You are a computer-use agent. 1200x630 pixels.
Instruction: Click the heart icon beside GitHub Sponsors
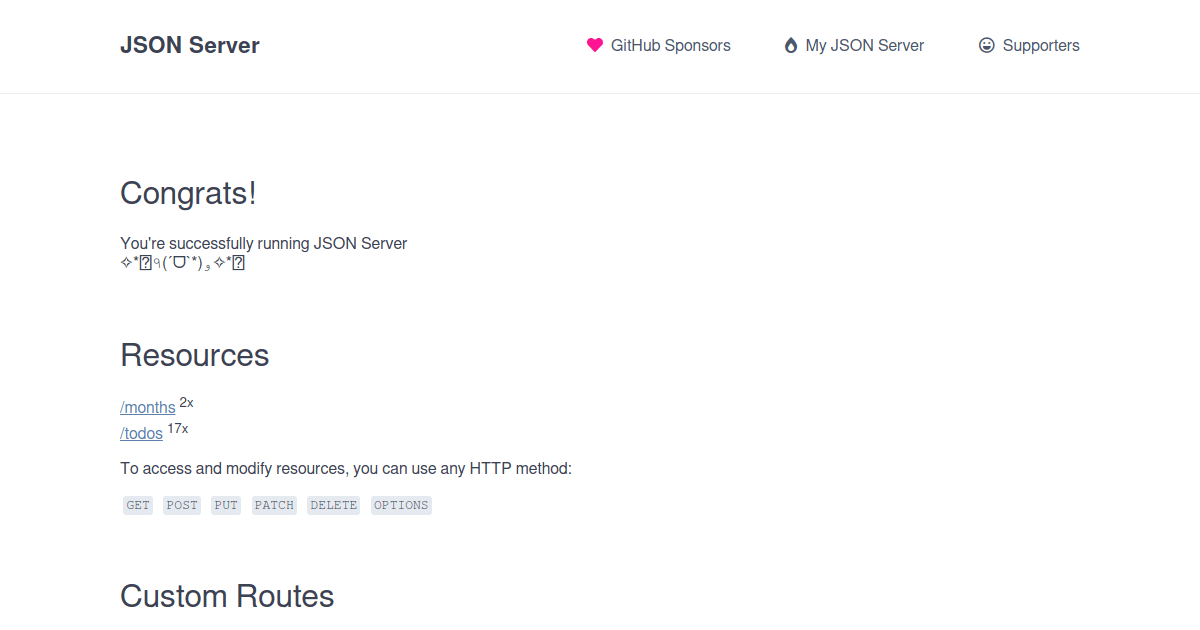pyautogui.click(x=595, y=45)
